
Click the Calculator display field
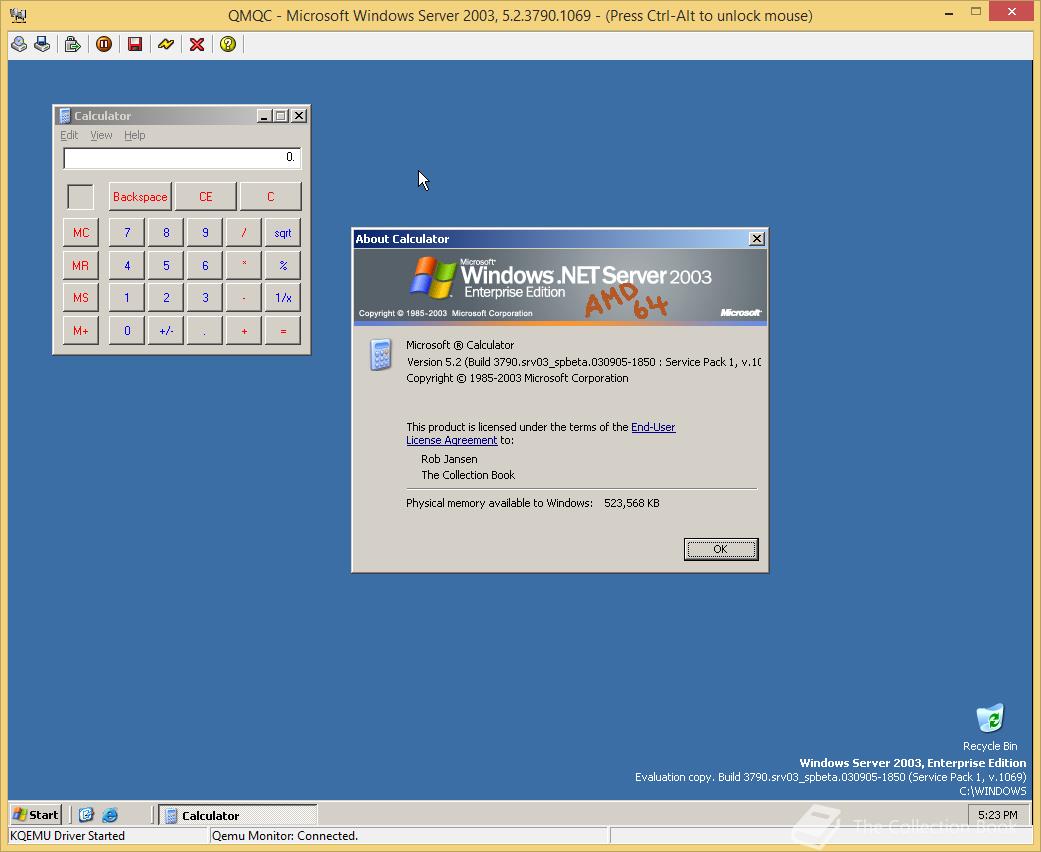tap(182, 158)
